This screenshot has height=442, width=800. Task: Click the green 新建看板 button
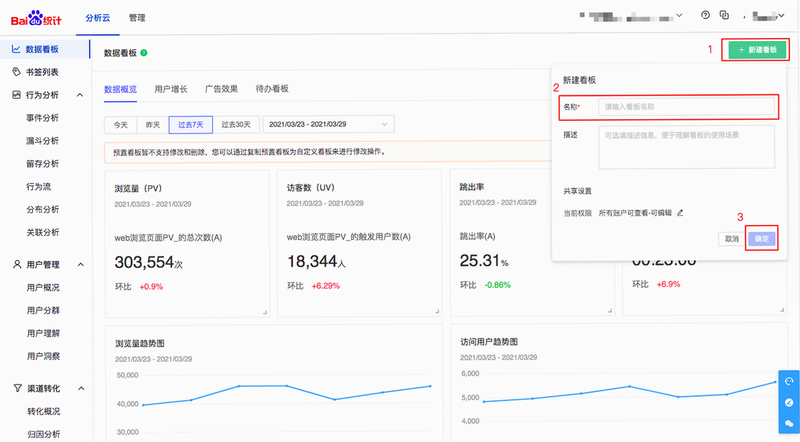click(757, 50)
